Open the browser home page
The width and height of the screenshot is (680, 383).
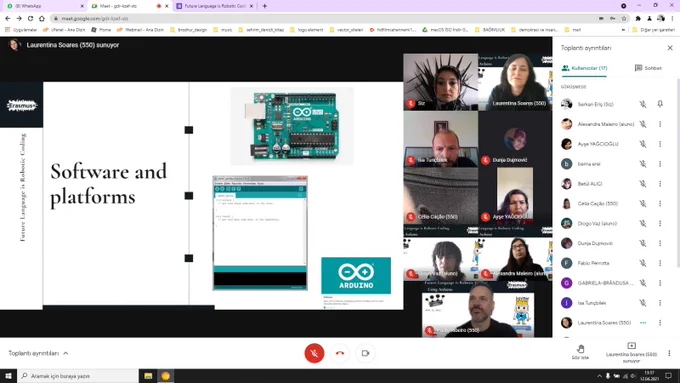(42, 19)
